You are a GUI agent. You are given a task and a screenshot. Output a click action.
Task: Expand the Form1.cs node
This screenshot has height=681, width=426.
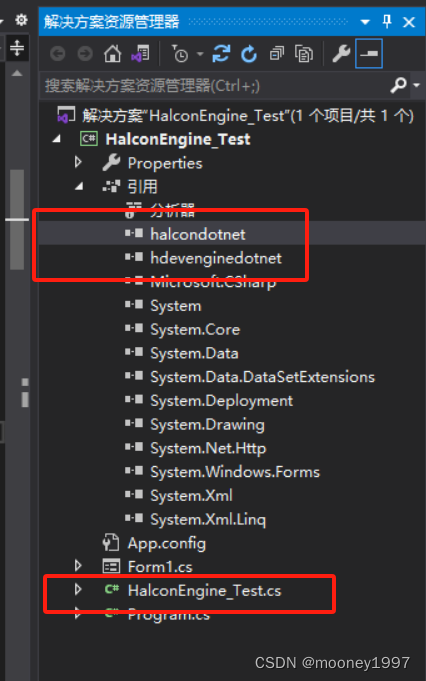pyautogui.click(x=78, y=566)
